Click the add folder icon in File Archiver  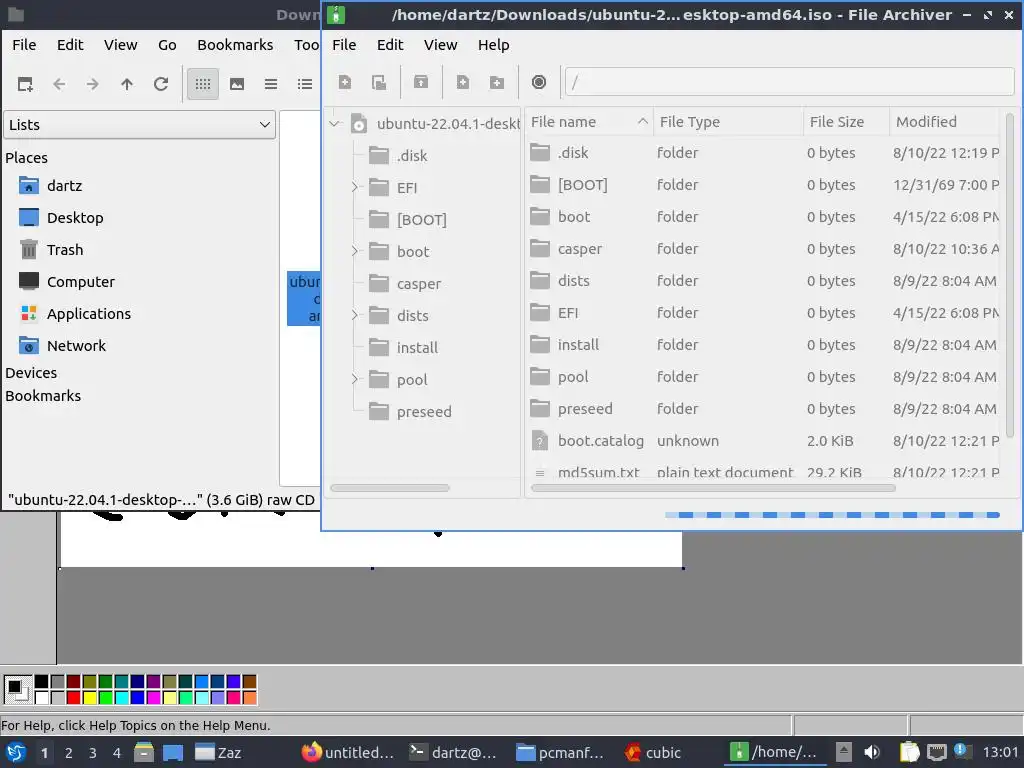(497, 82)
